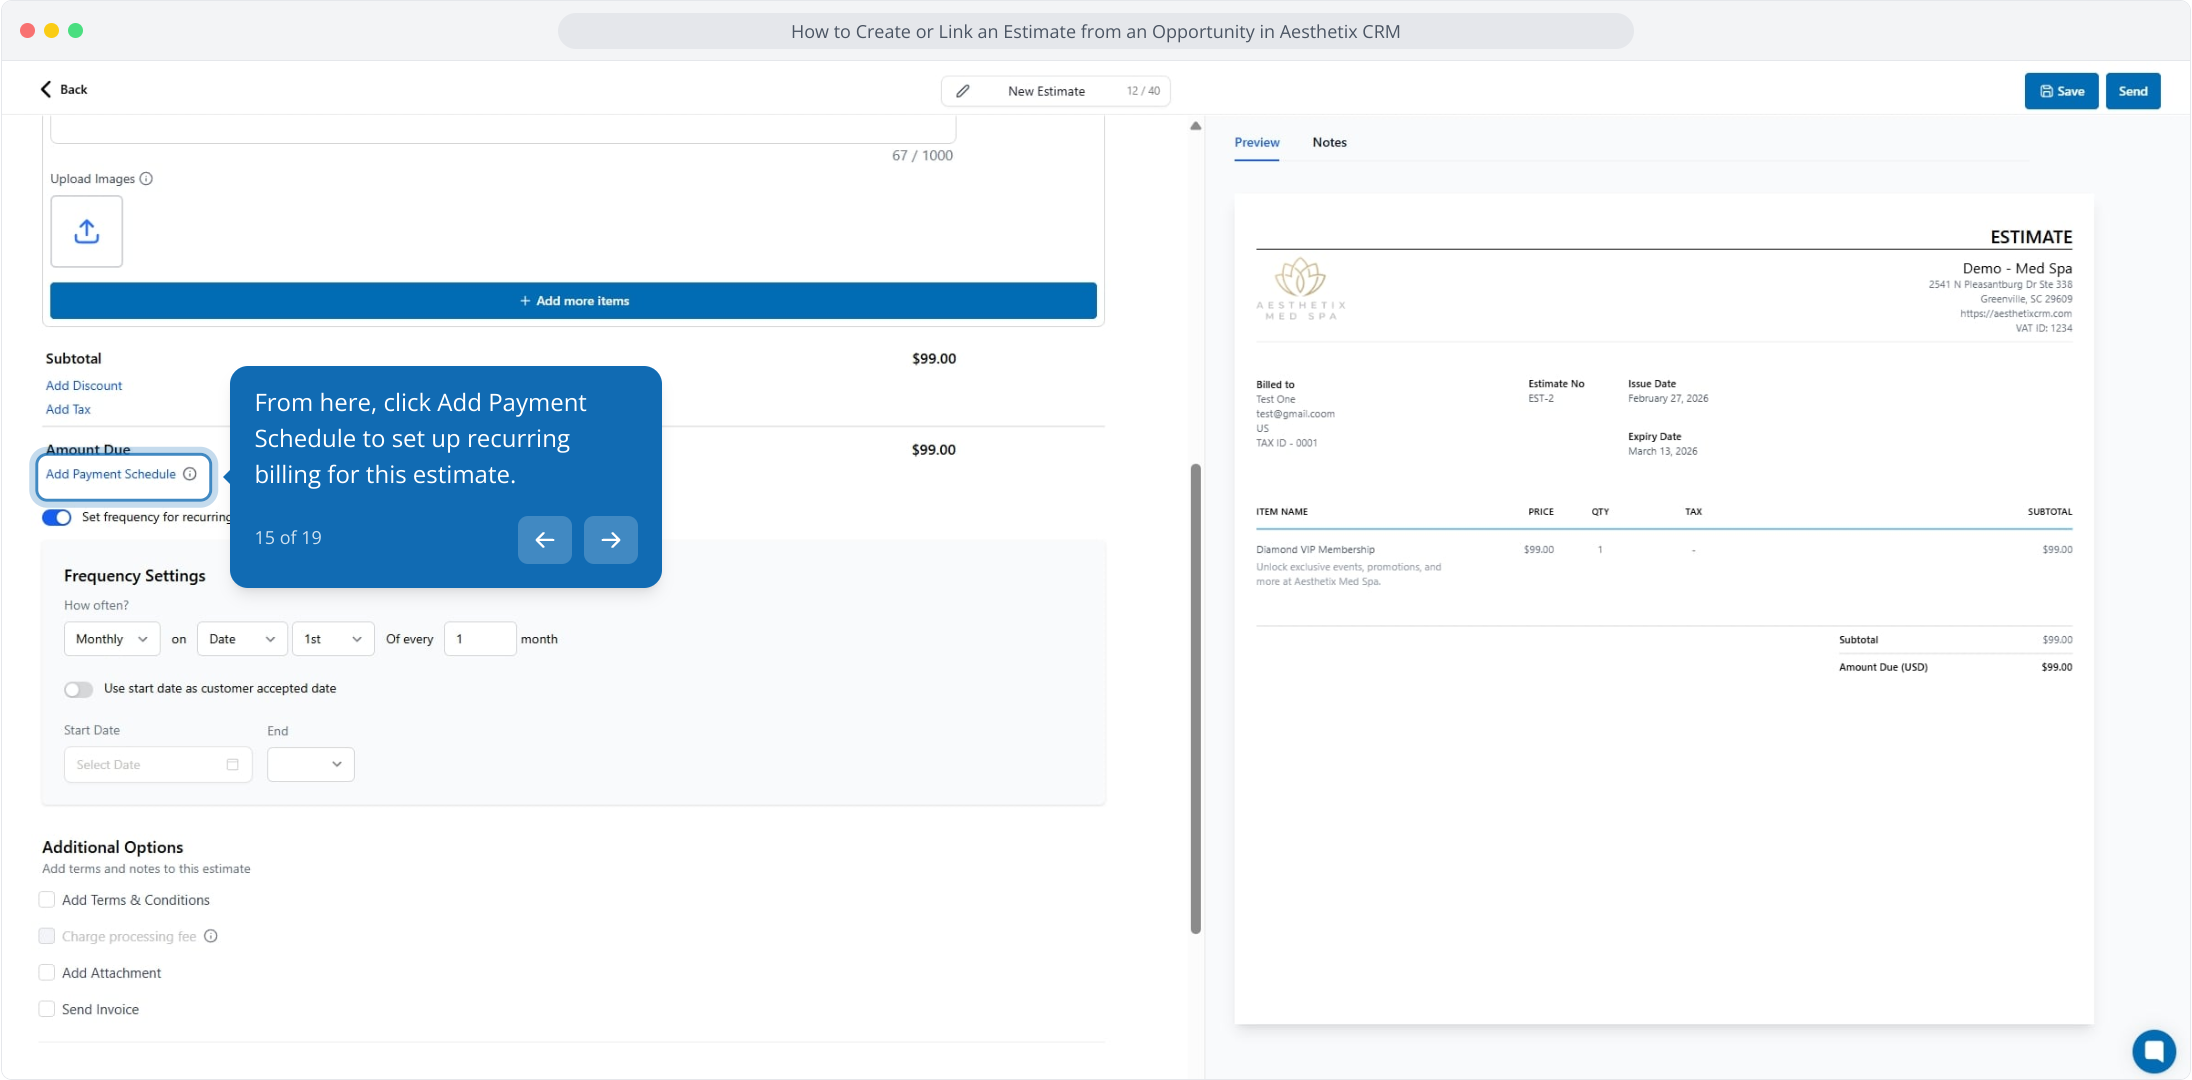Select the Preview tab

point(1256,142)
